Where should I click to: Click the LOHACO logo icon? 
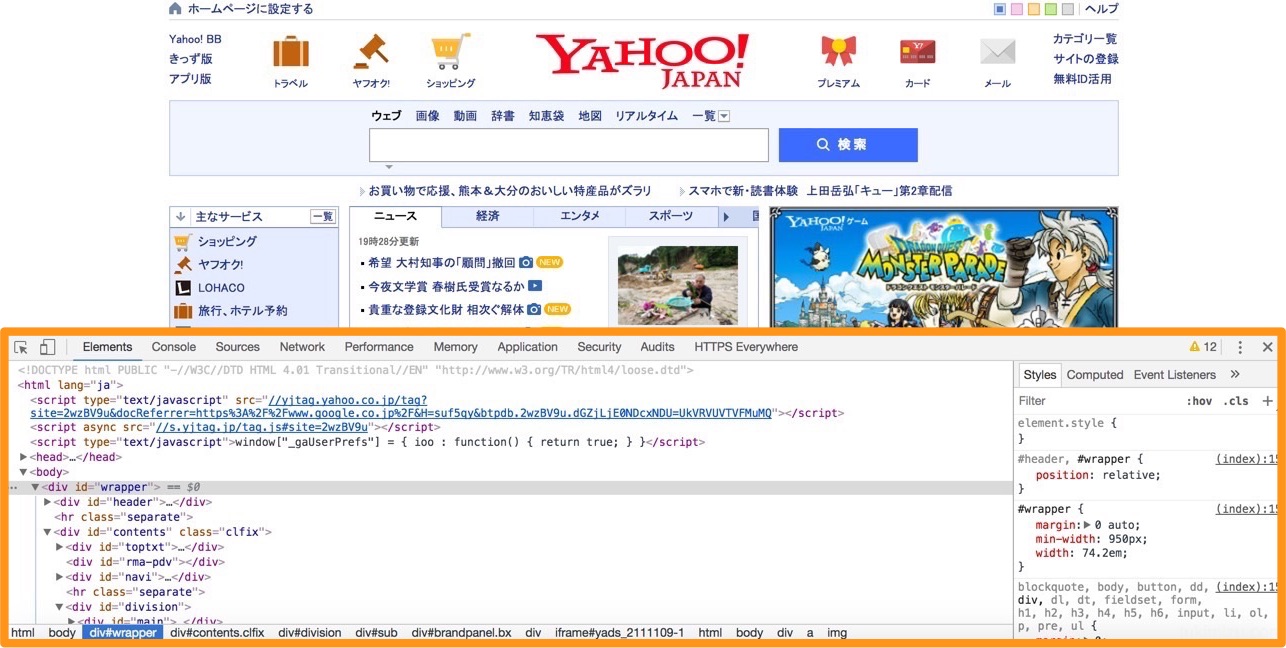(x=182, y=287)
